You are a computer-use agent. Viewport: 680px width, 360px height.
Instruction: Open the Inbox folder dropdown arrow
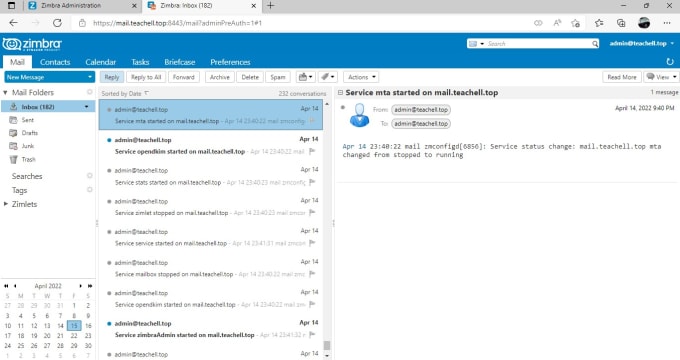click(x=87, y=107)
